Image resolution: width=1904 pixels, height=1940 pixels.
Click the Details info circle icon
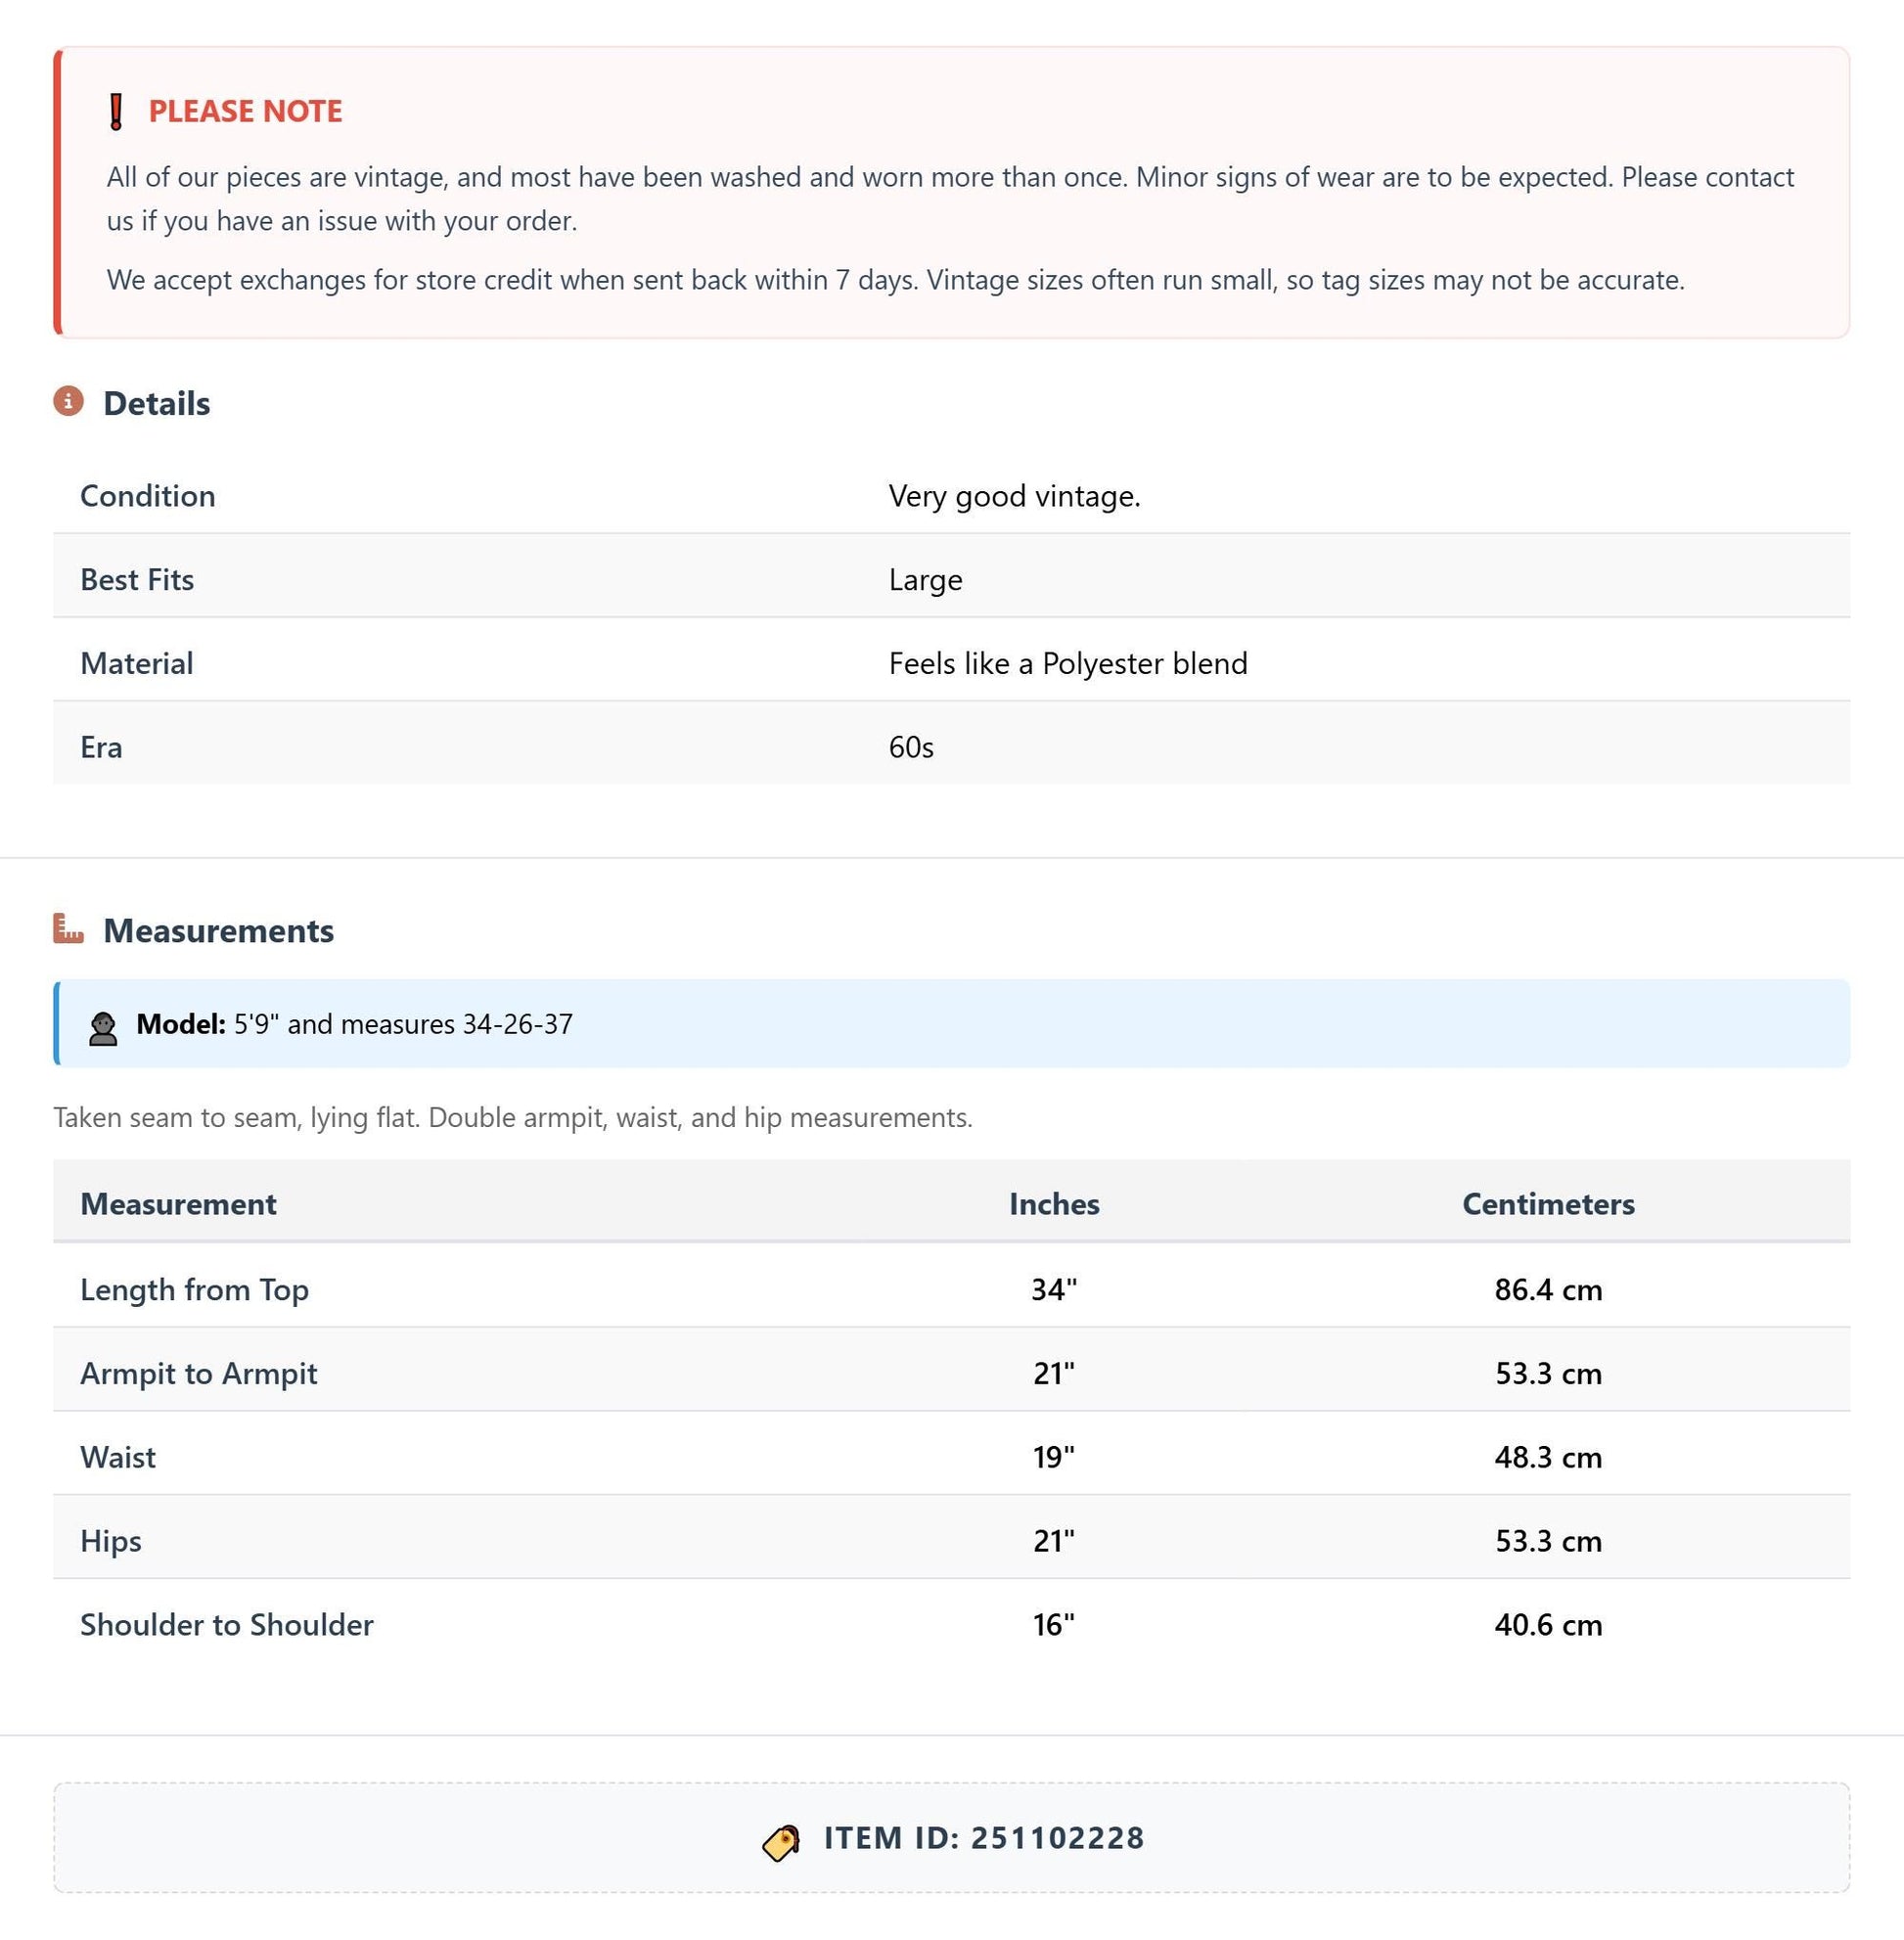click(x=68, y=402)
